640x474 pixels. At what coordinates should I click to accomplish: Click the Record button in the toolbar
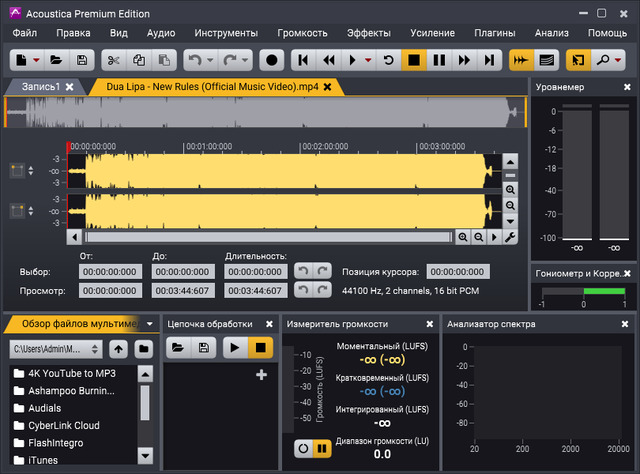pos(271,60)
